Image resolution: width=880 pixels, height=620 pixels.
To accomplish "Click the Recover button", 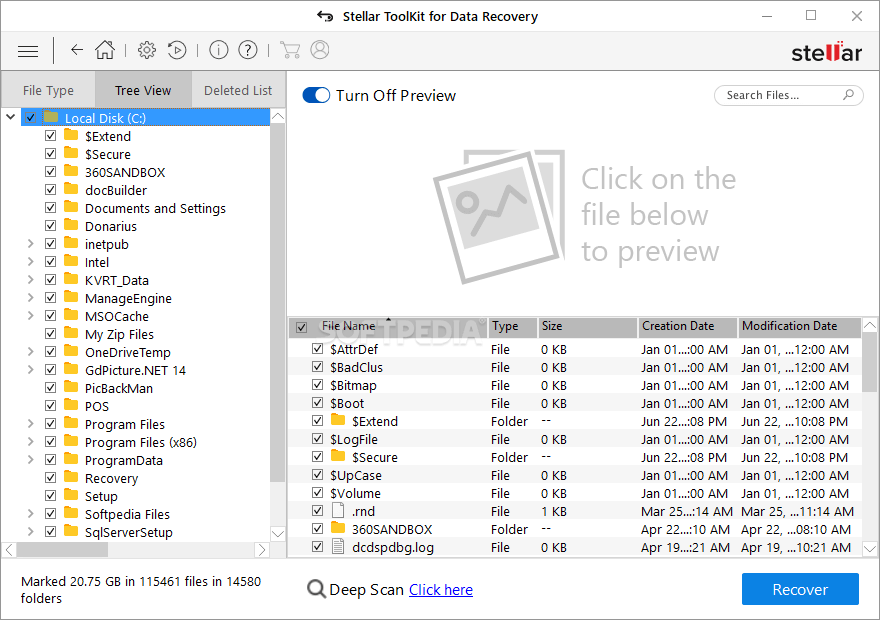I will [800, 589].
